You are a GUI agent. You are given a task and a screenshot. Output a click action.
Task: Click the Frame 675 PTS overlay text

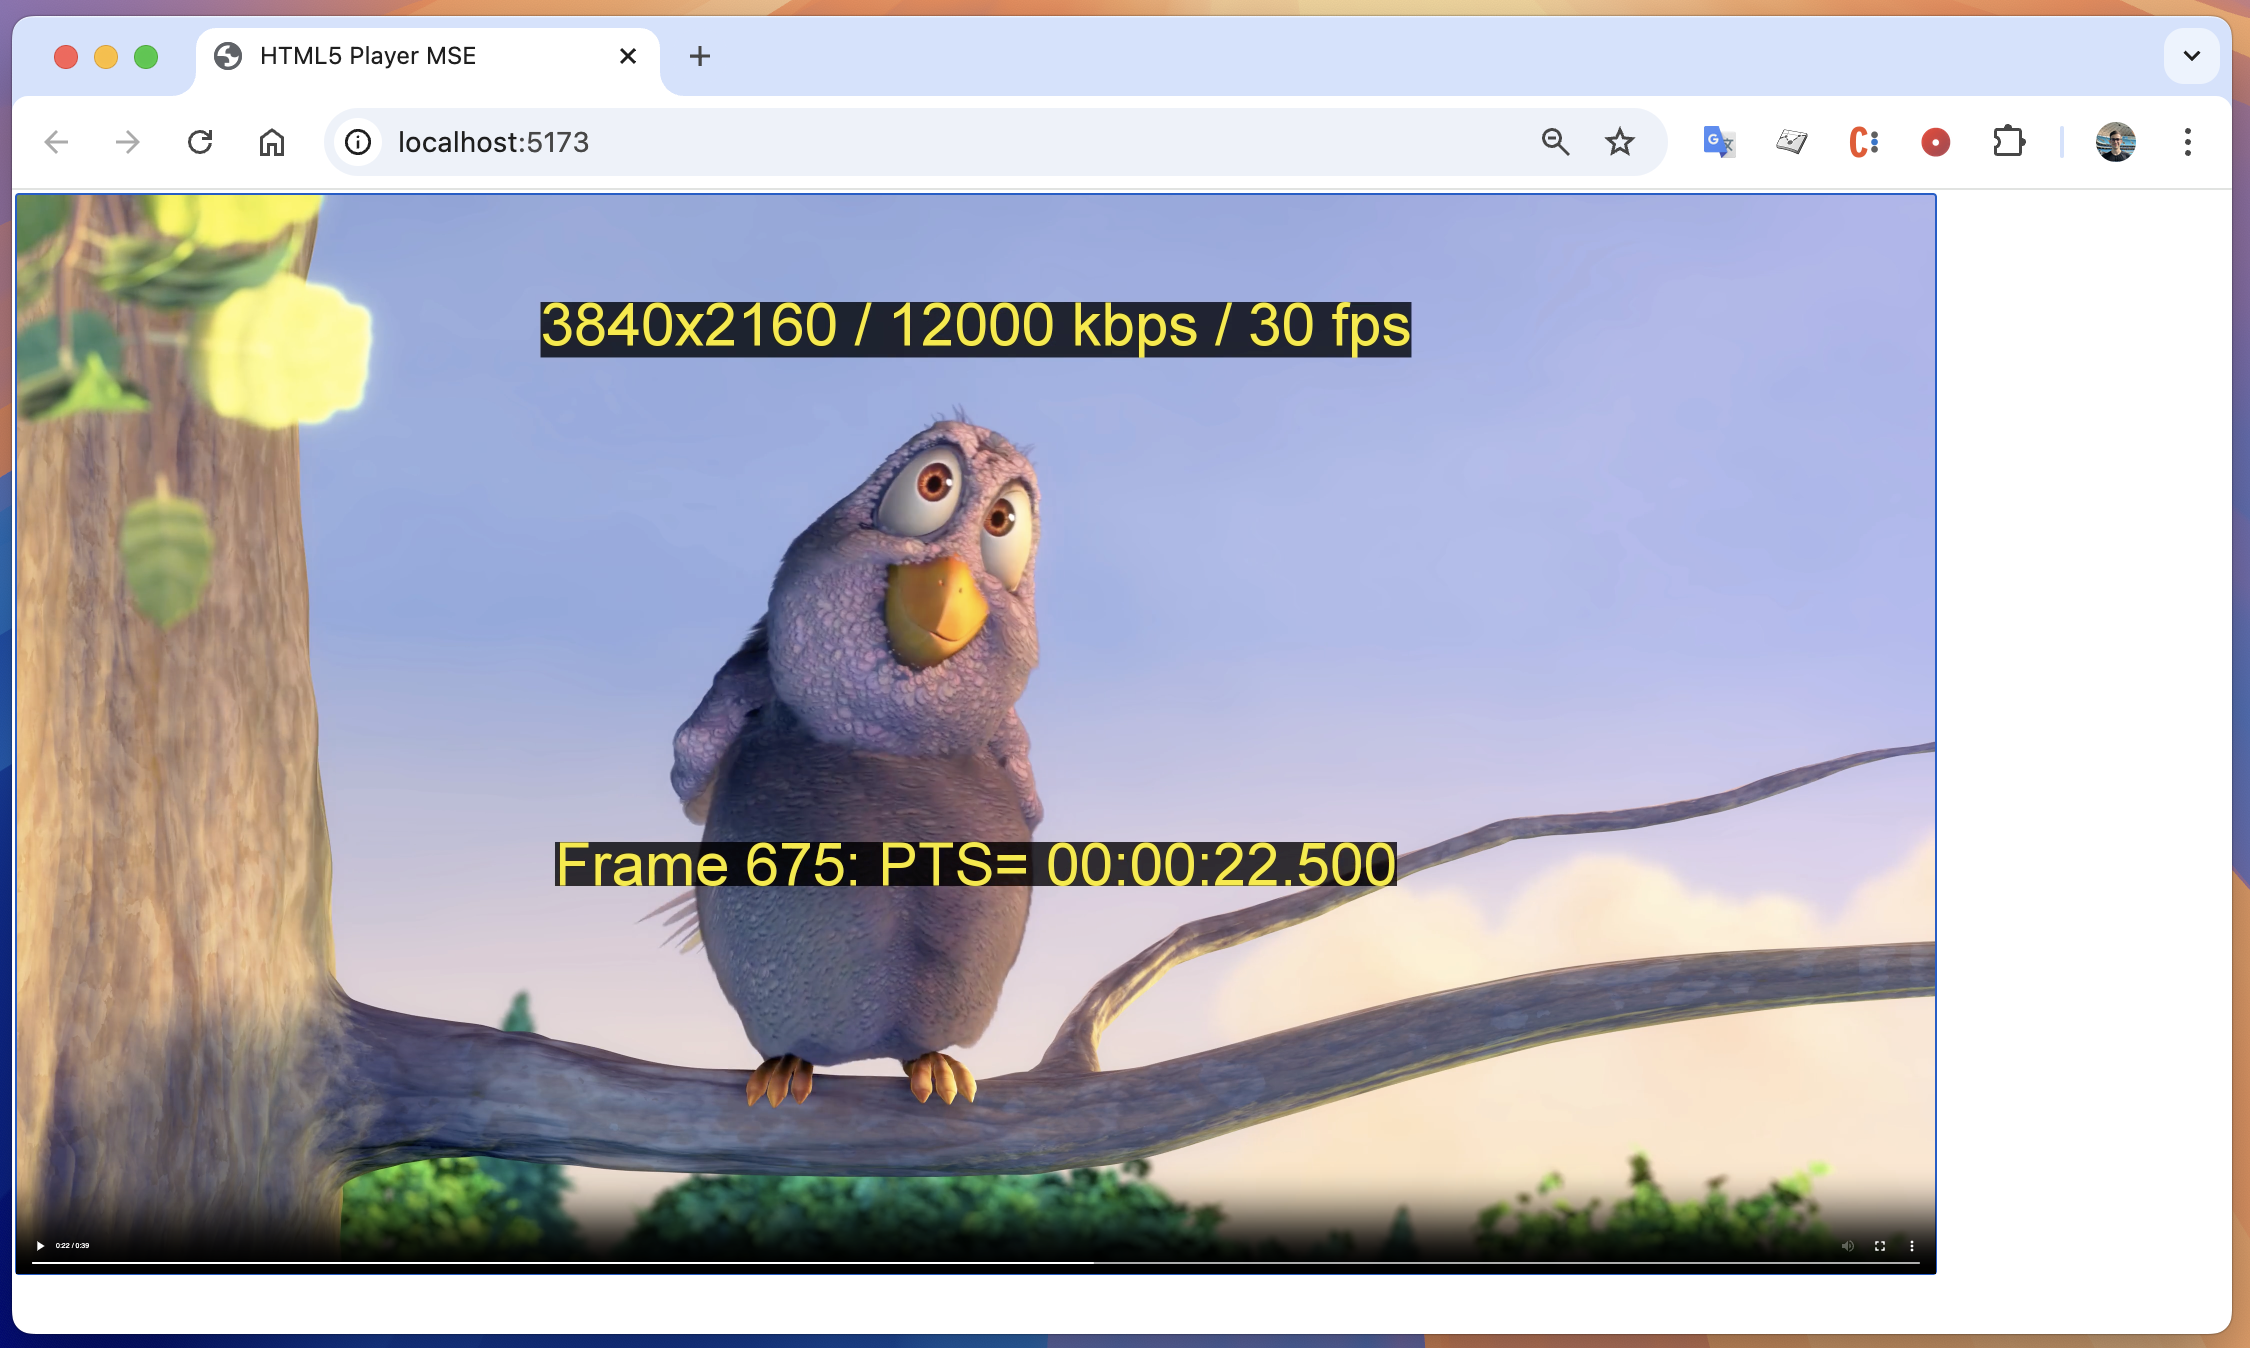(976, 865)
